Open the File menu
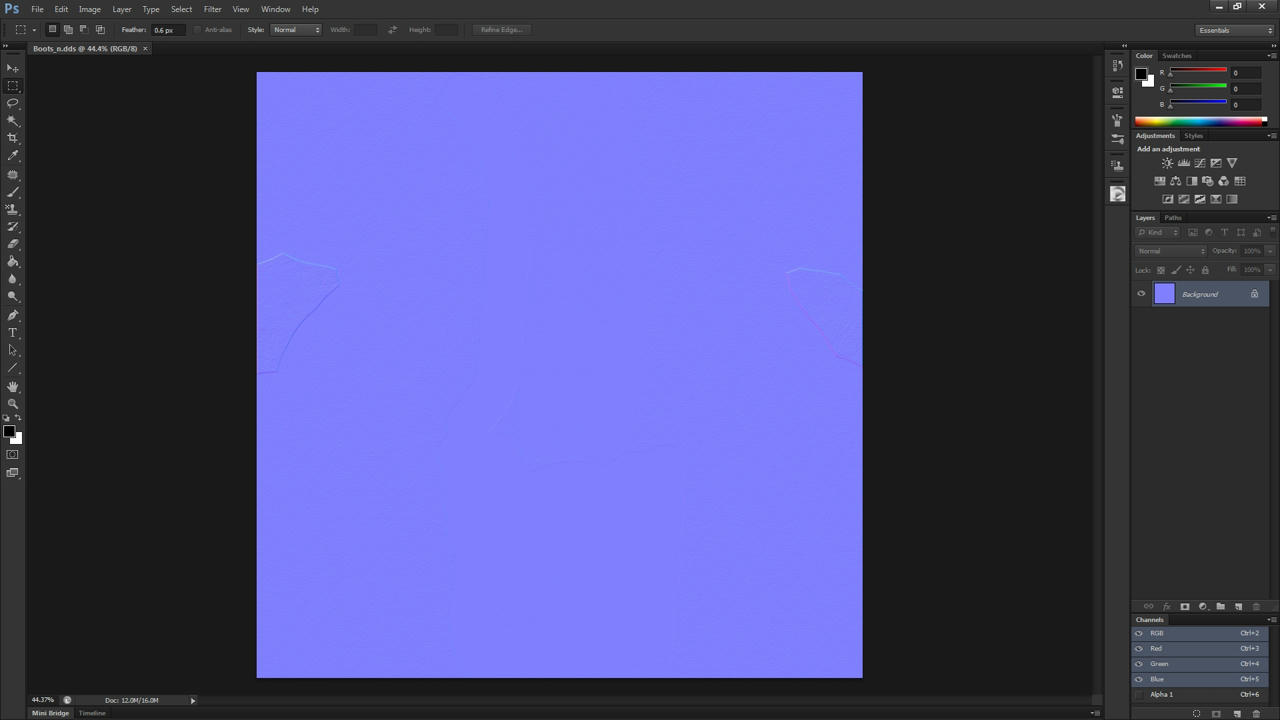 37,9
